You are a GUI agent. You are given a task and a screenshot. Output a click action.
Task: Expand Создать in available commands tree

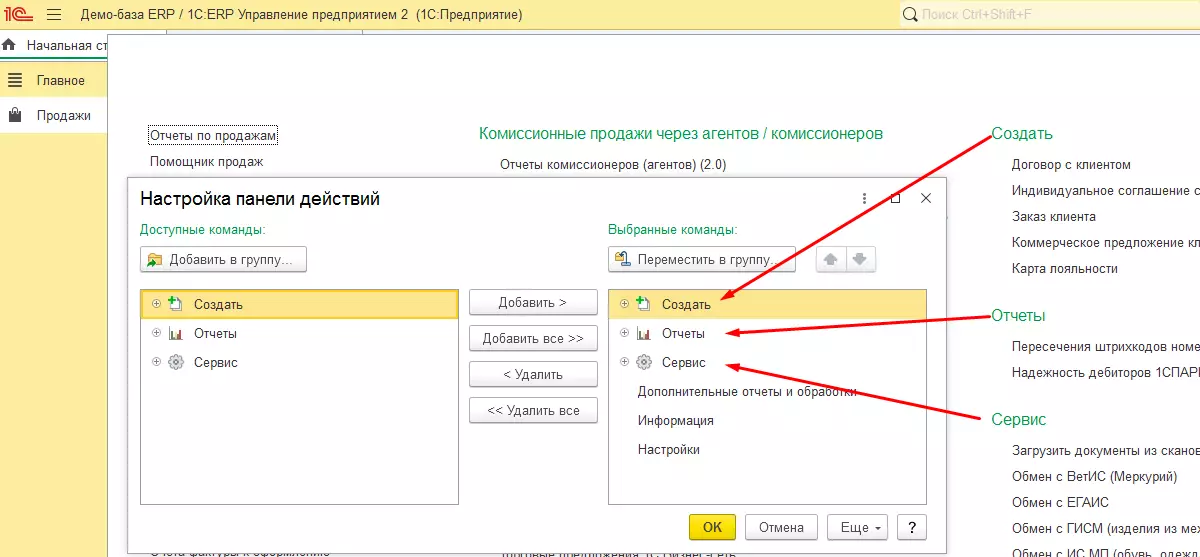point(156,304)
